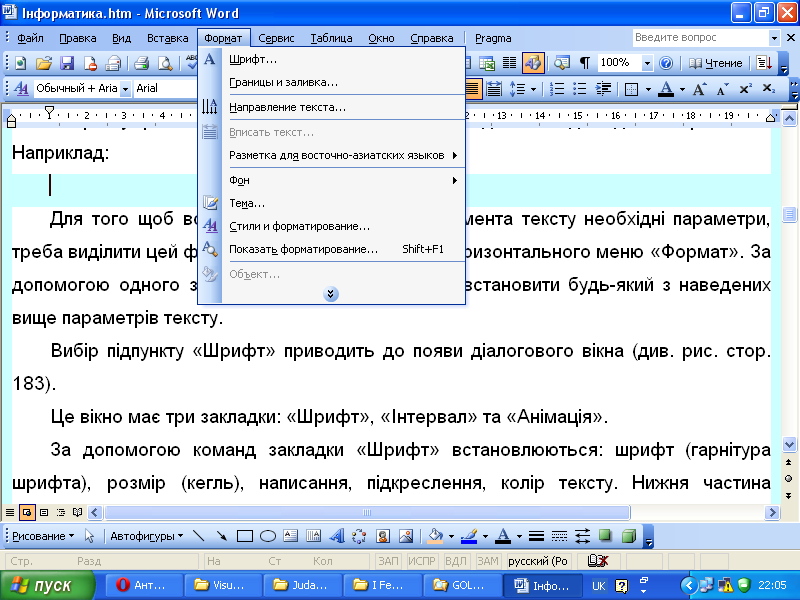This screenshot has width=800, height=600.
Task: Click the Print icon in the toolbar
Action: point(141,63)
